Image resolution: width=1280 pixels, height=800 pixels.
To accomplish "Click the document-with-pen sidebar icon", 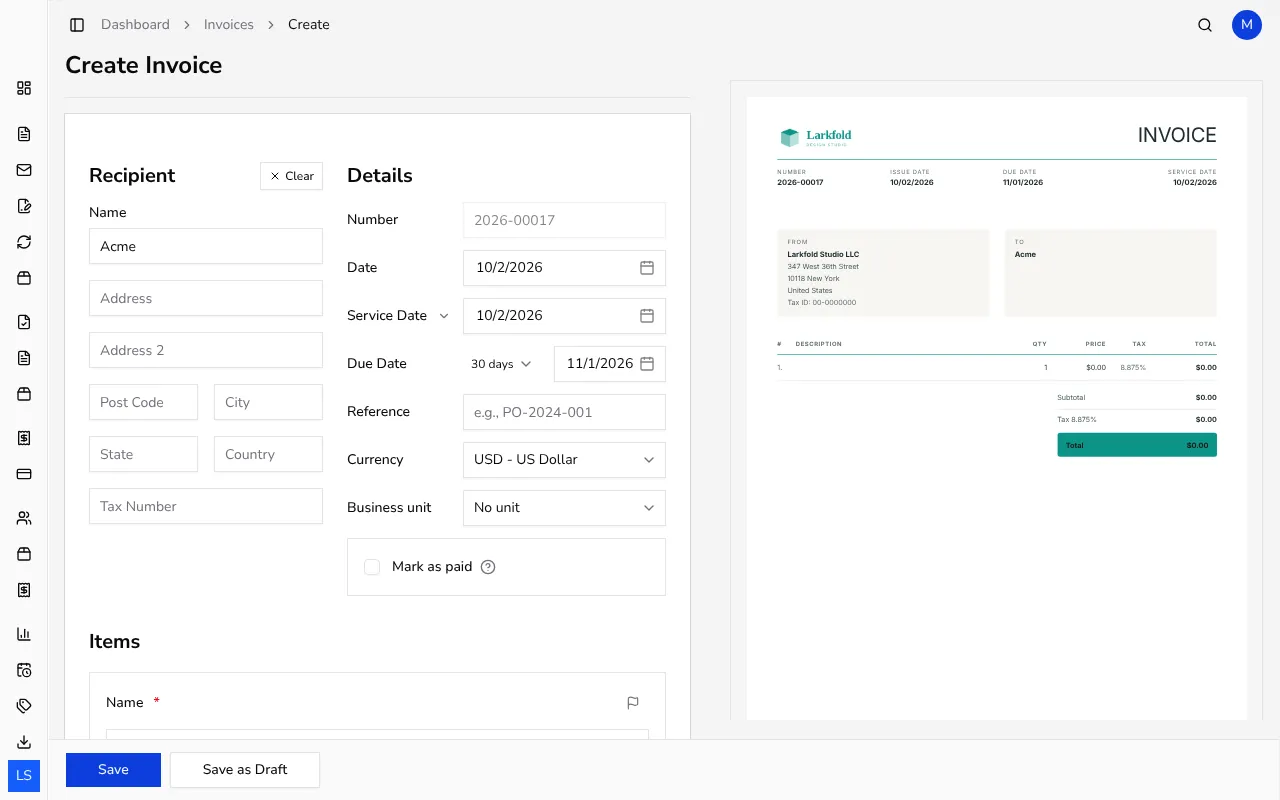I will coord(24,206).
